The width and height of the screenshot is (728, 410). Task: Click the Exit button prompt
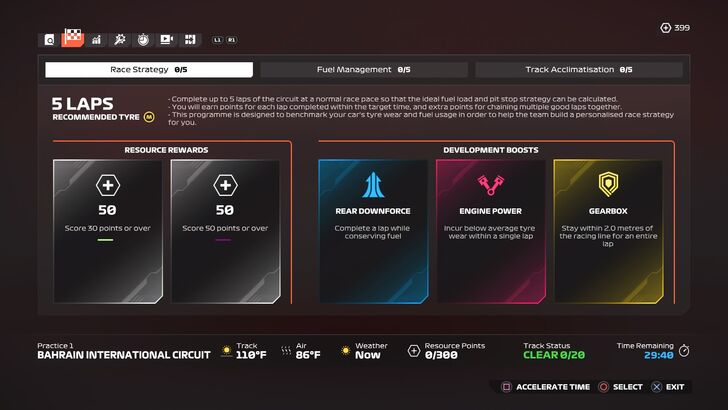click(x=668, y=387)
